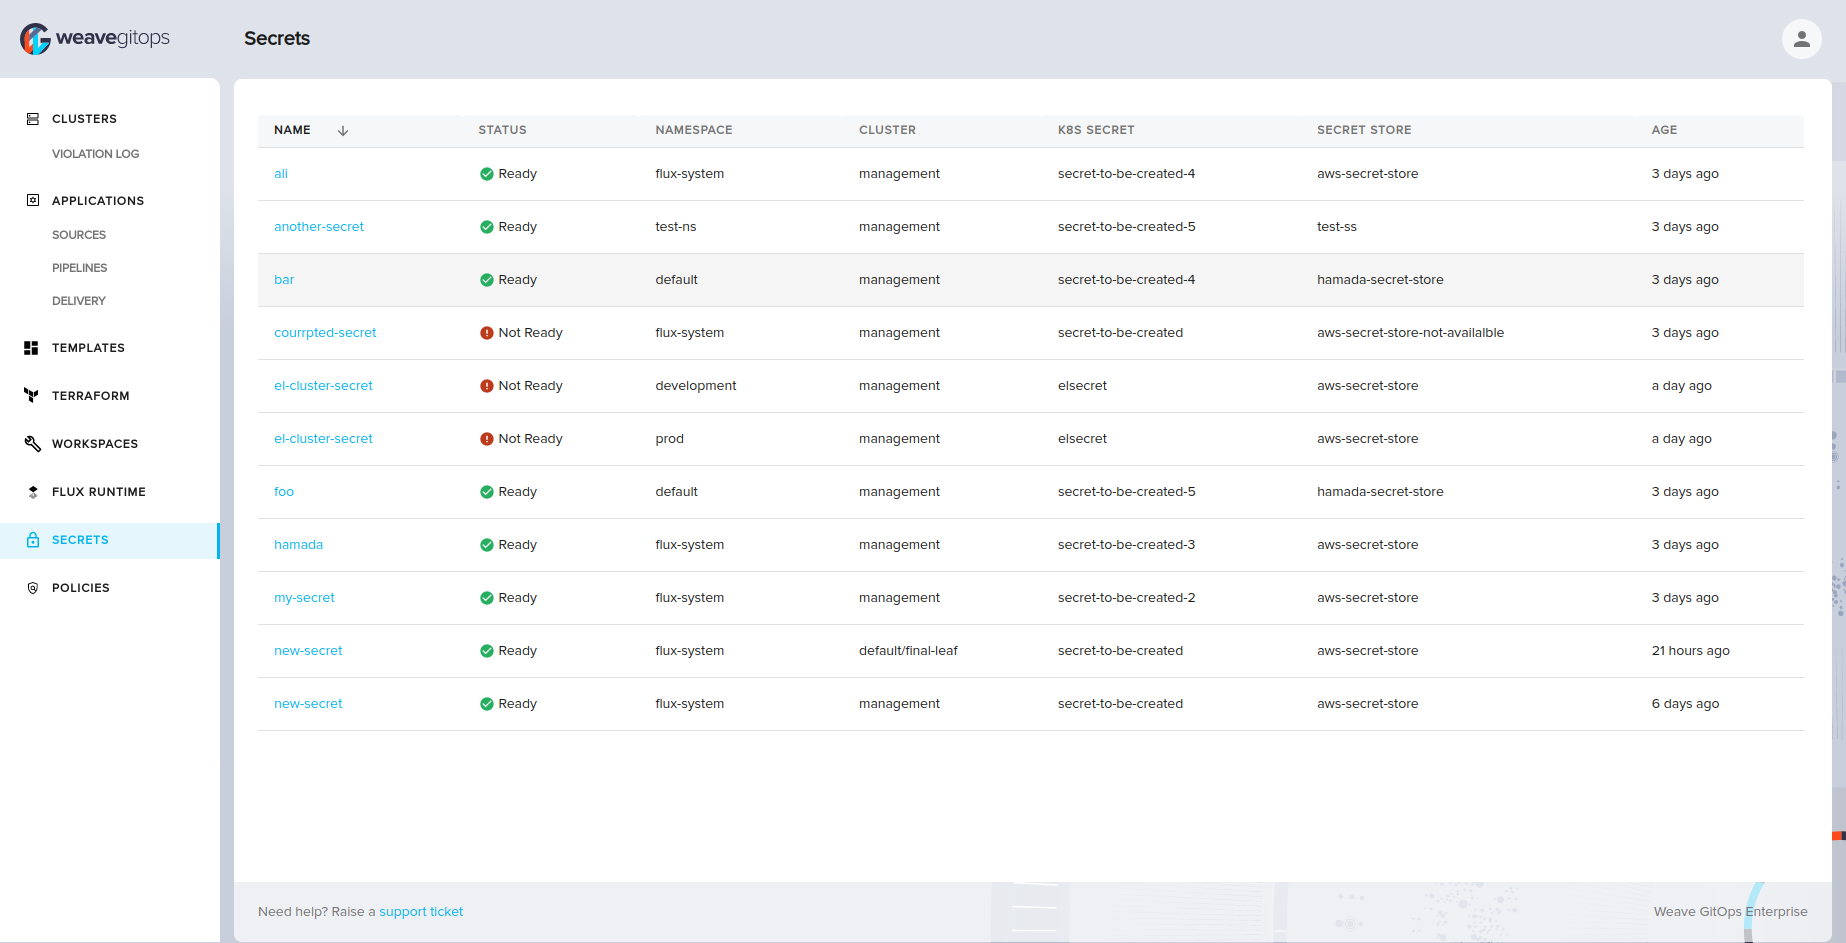The image size is (1846, 943).
Task: Click the 21 hours ago age cell
Action: (x=1690, y=651)
